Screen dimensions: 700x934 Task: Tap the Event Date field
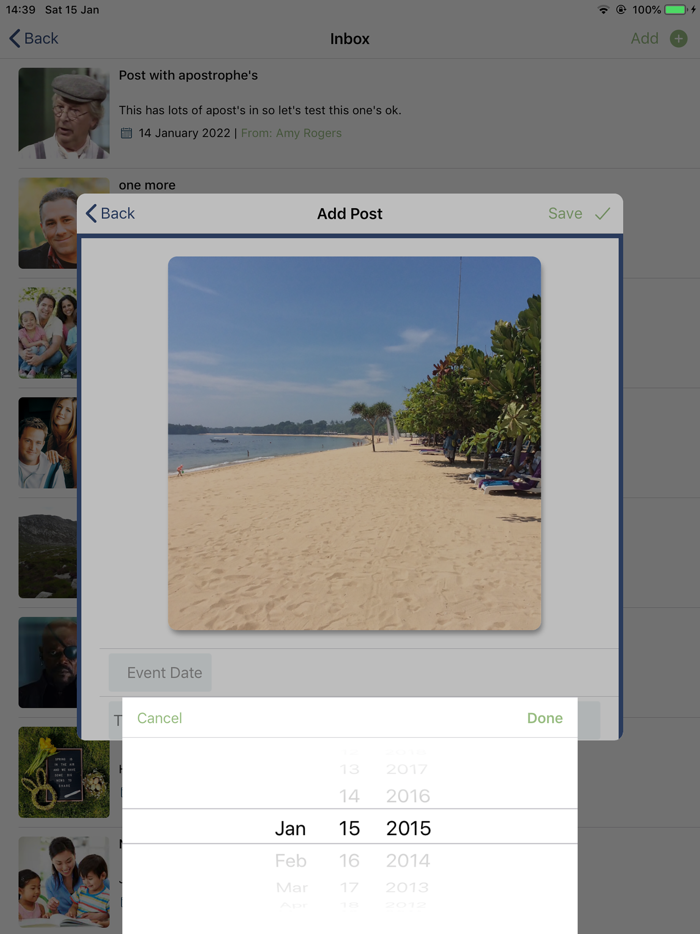160,673
